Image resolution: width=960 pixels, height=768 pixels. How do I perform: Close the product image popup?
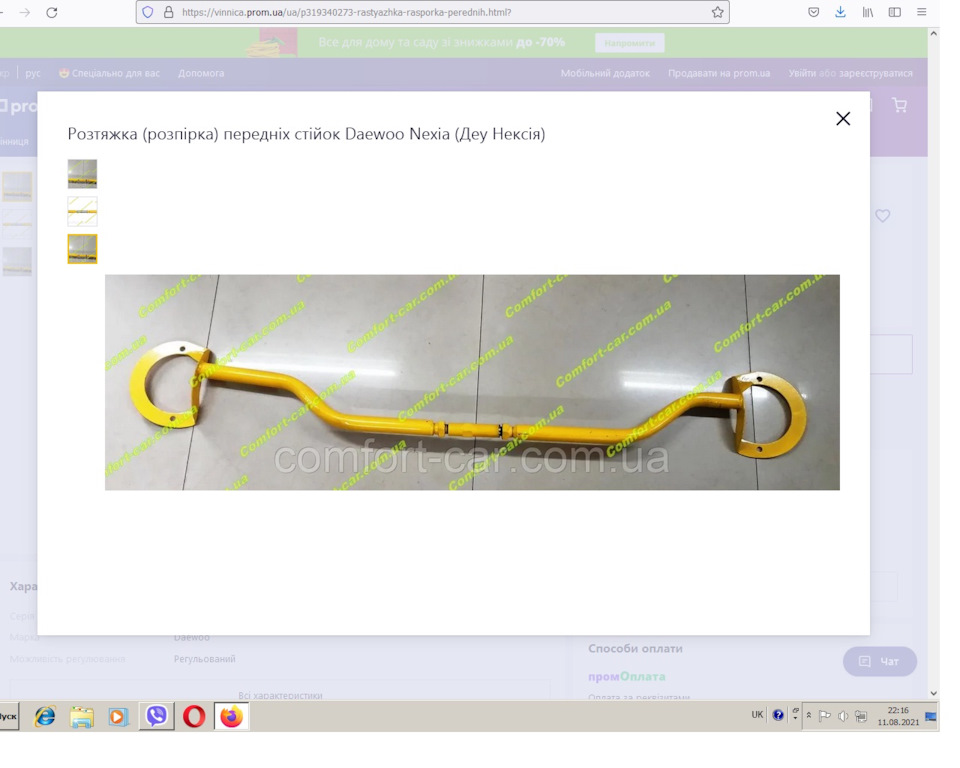[843, 119]
